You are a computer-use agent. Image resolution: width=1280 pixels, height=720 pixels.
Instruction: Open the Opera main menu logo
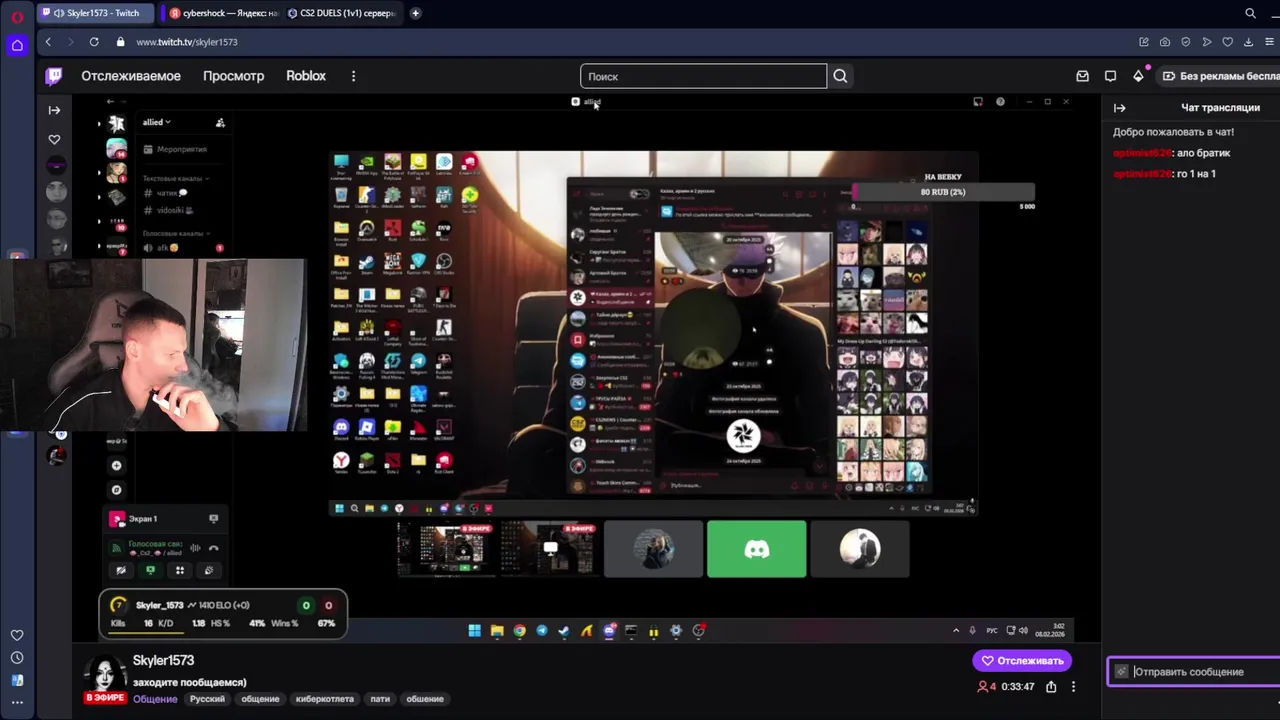pos(17,15)
